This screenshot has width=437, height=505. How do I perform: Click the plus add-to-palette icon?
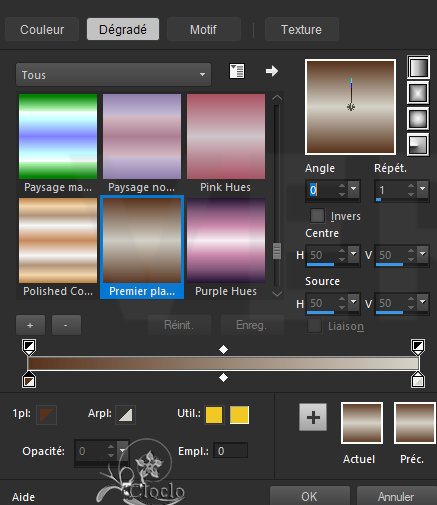pyautogui.click(x=313, y=417)
